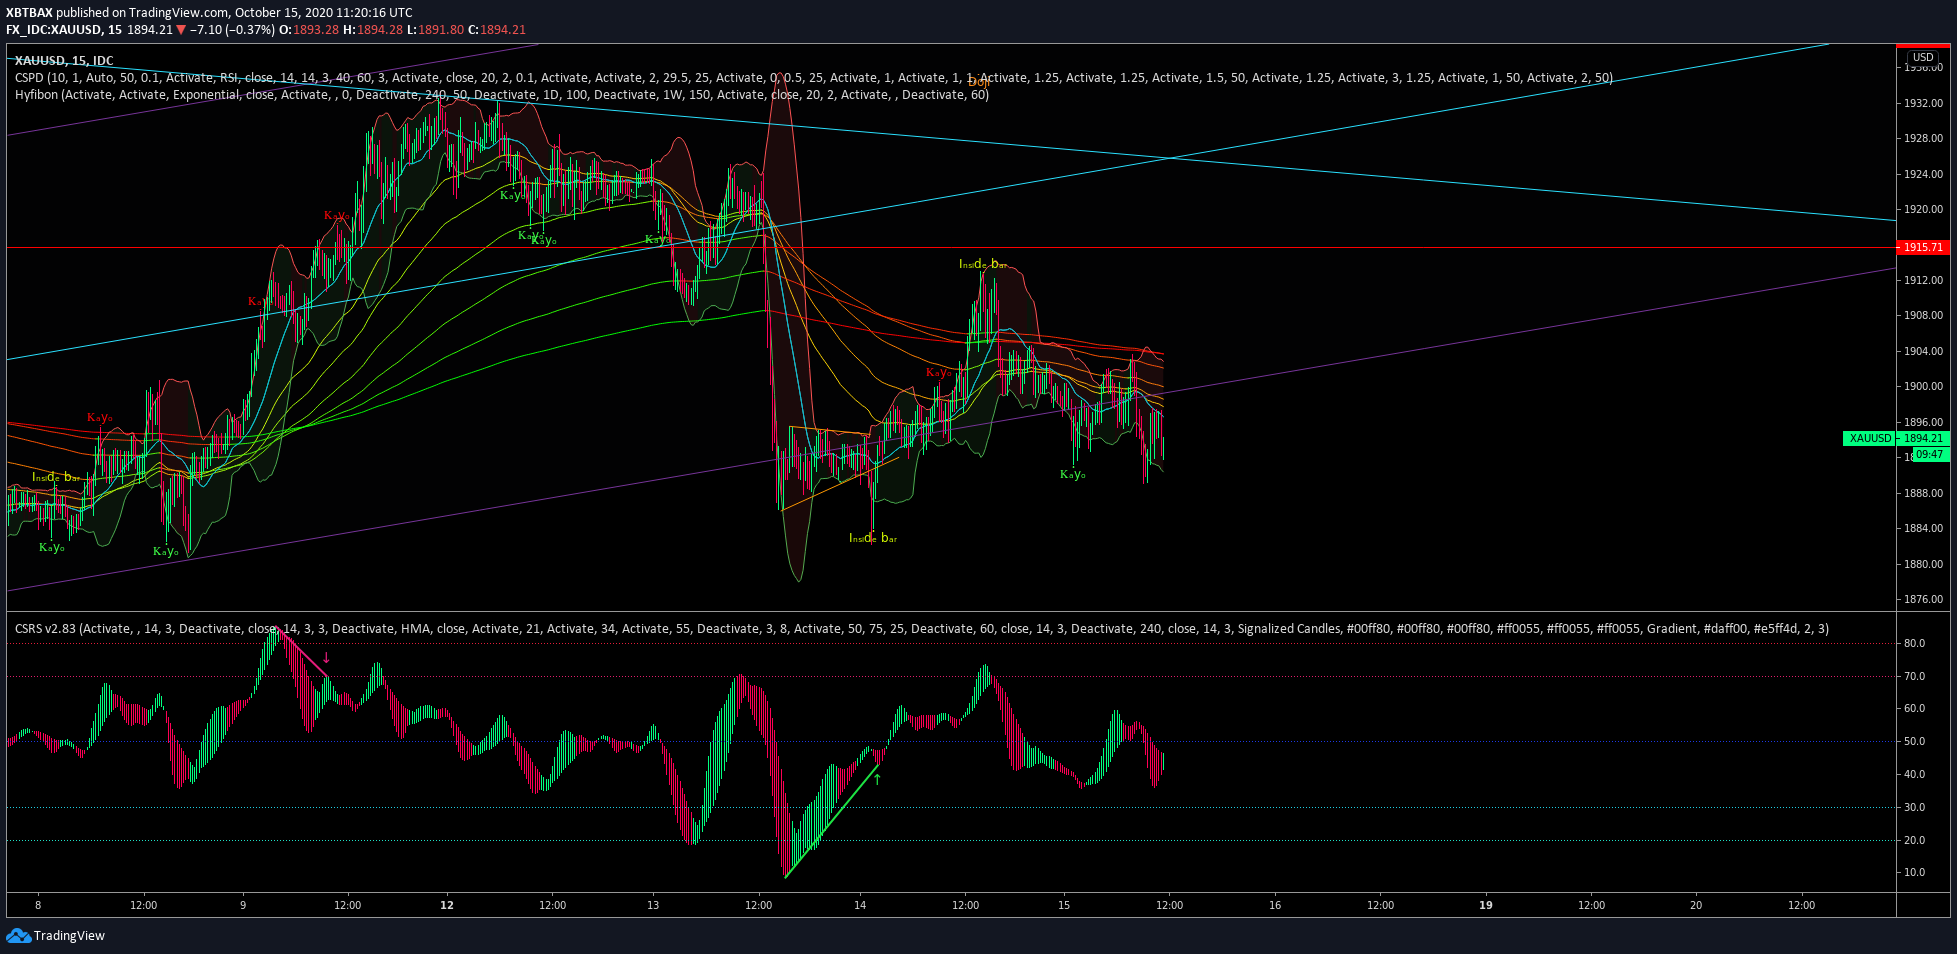Click the 20.0 level on CSRS scale

click(x=1914, y=840)
